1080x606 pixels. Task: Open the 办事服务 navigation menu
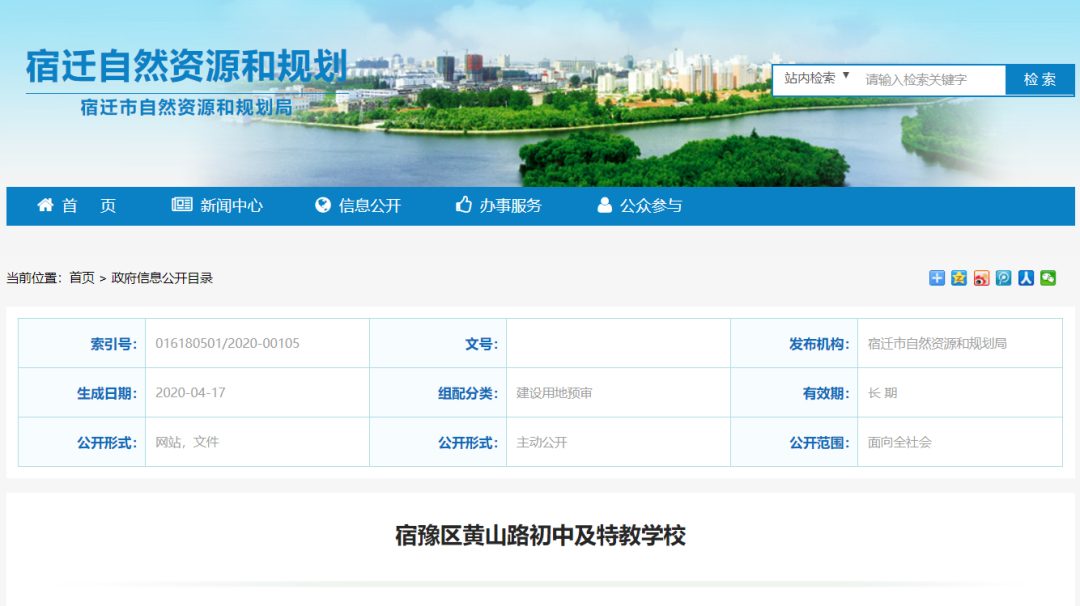[x=499, y=205]
